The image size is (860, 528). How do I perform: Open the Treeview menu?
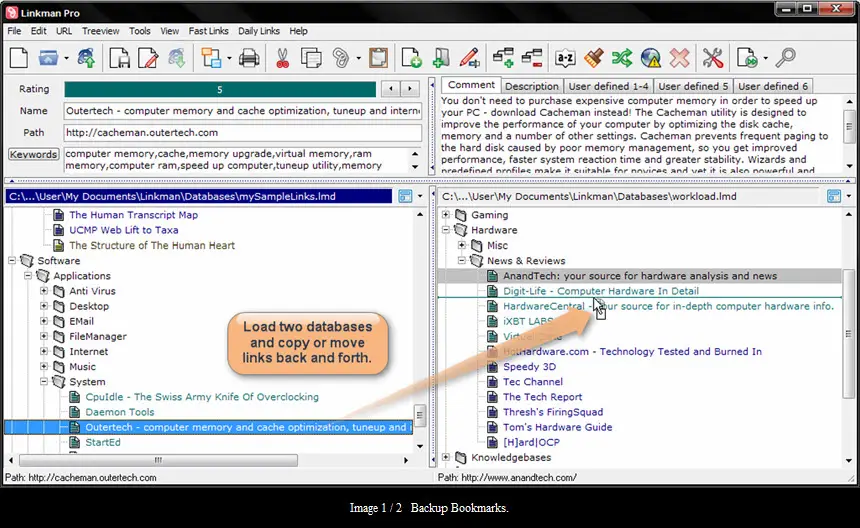coord(100,31)
